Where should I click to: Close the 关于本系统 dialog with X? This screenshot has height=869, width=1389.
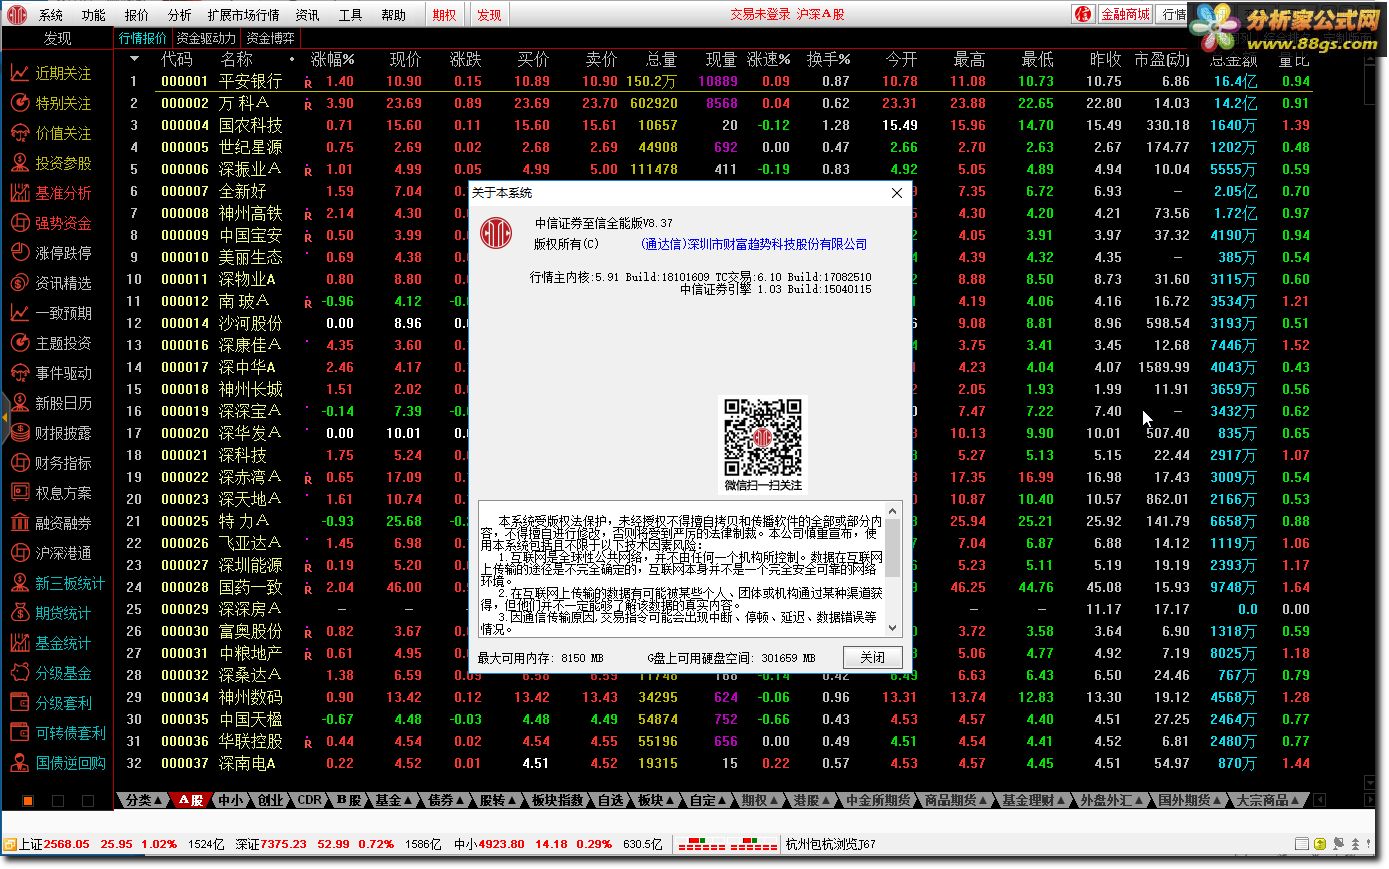(x=897, y=193)
